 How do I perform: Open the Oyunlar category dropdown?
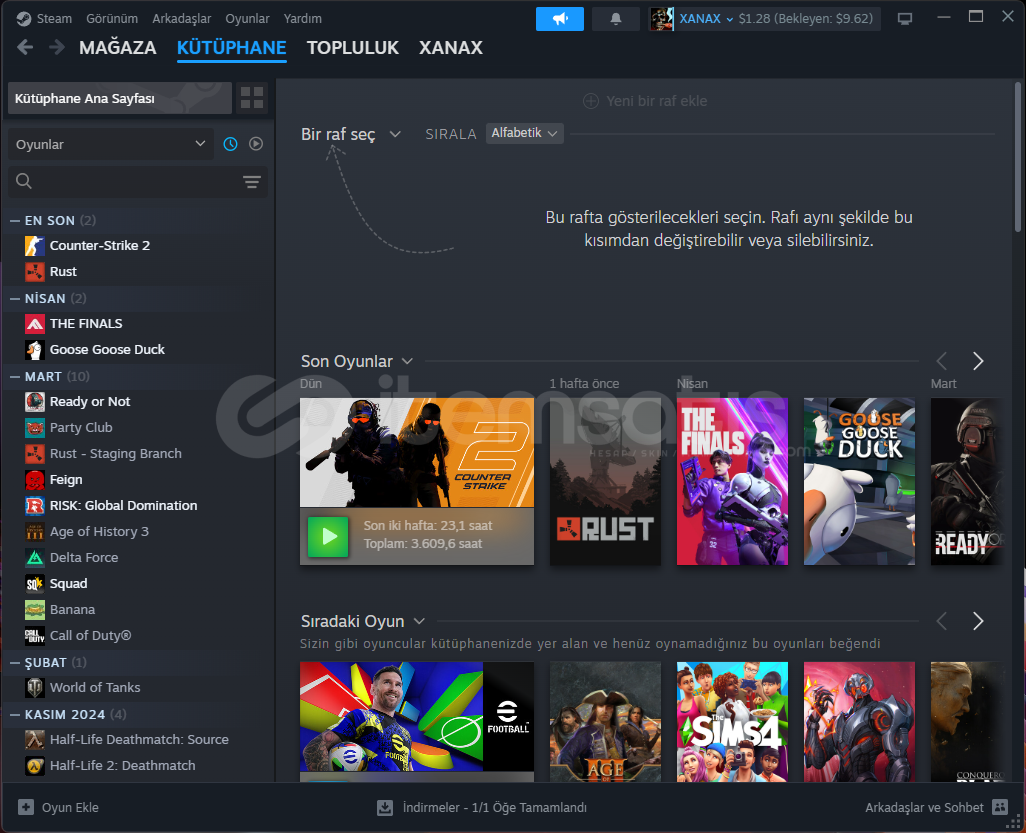(x=111, y=145)
